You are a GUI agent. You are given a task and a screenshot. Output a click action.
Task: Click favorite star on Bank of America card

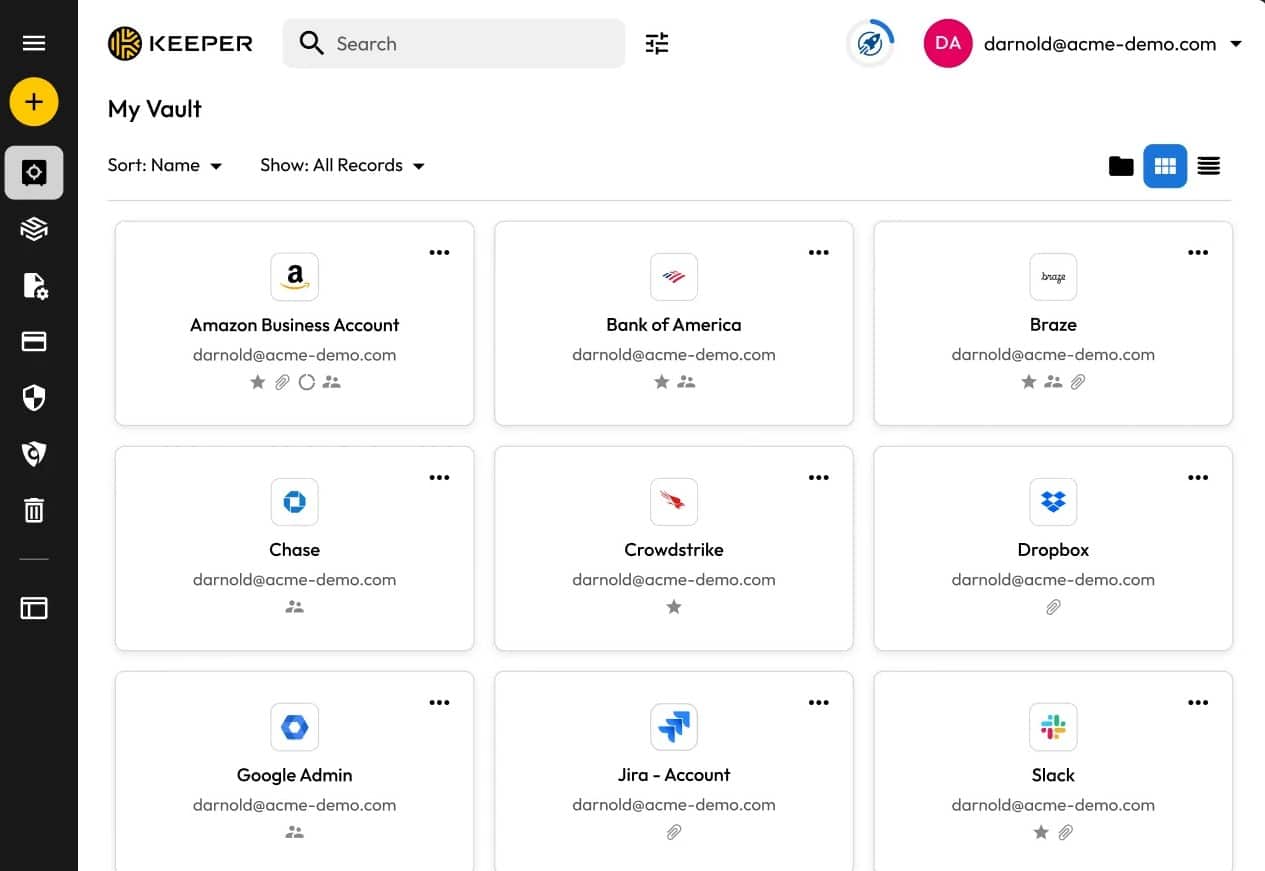pos(661,382)
